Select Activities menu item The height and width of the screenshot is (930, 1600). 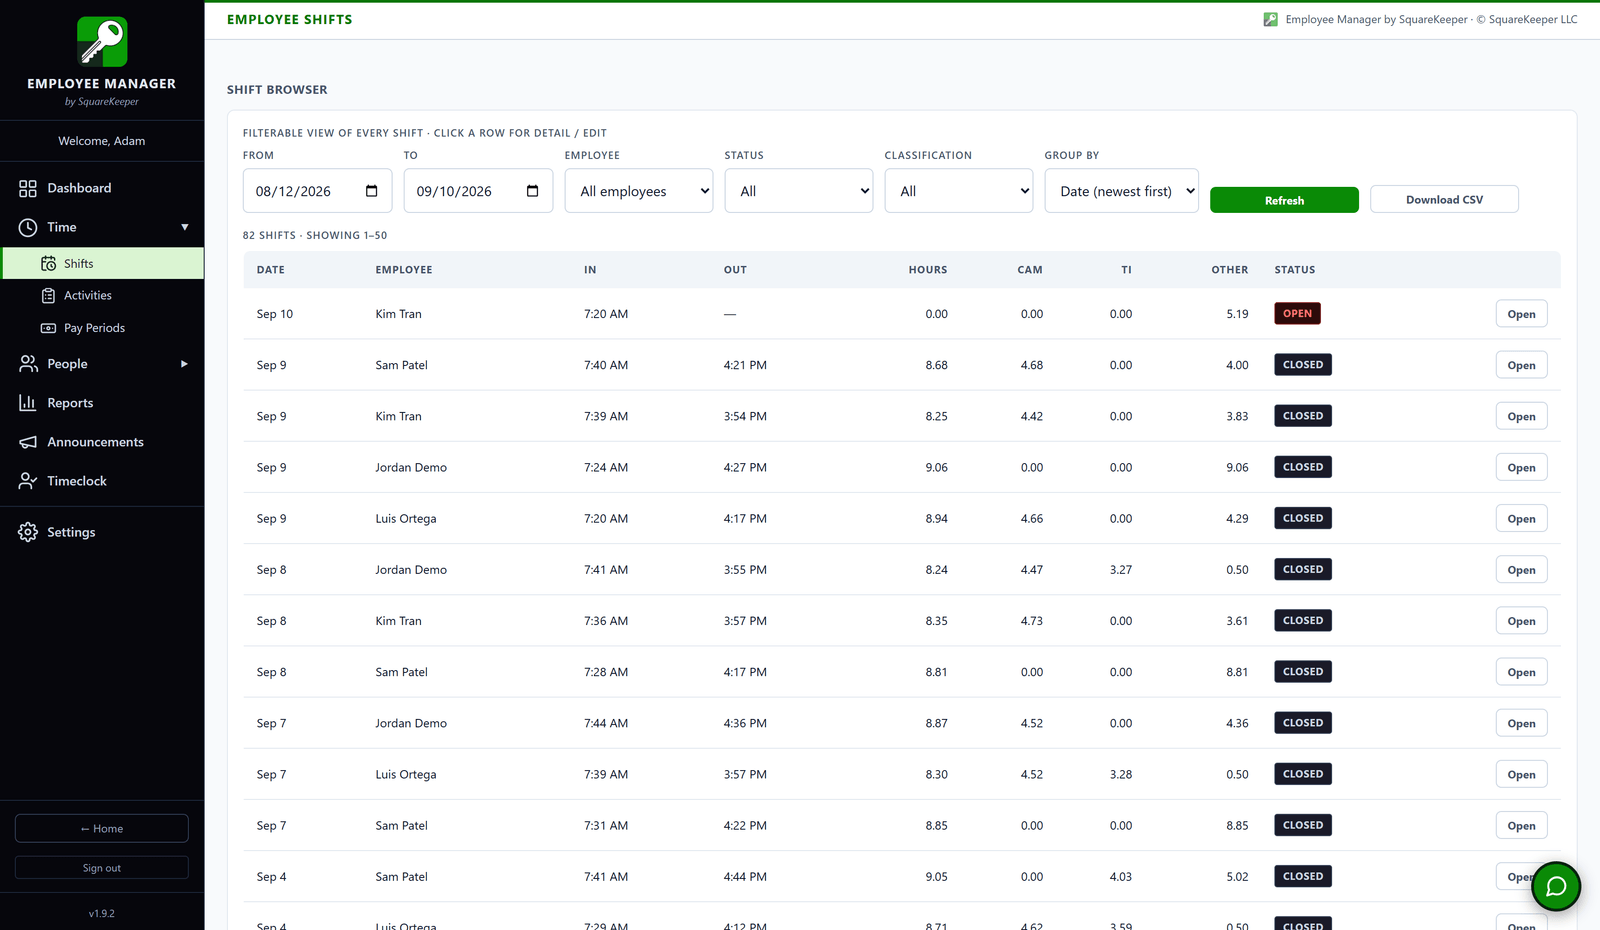(102, 296)
